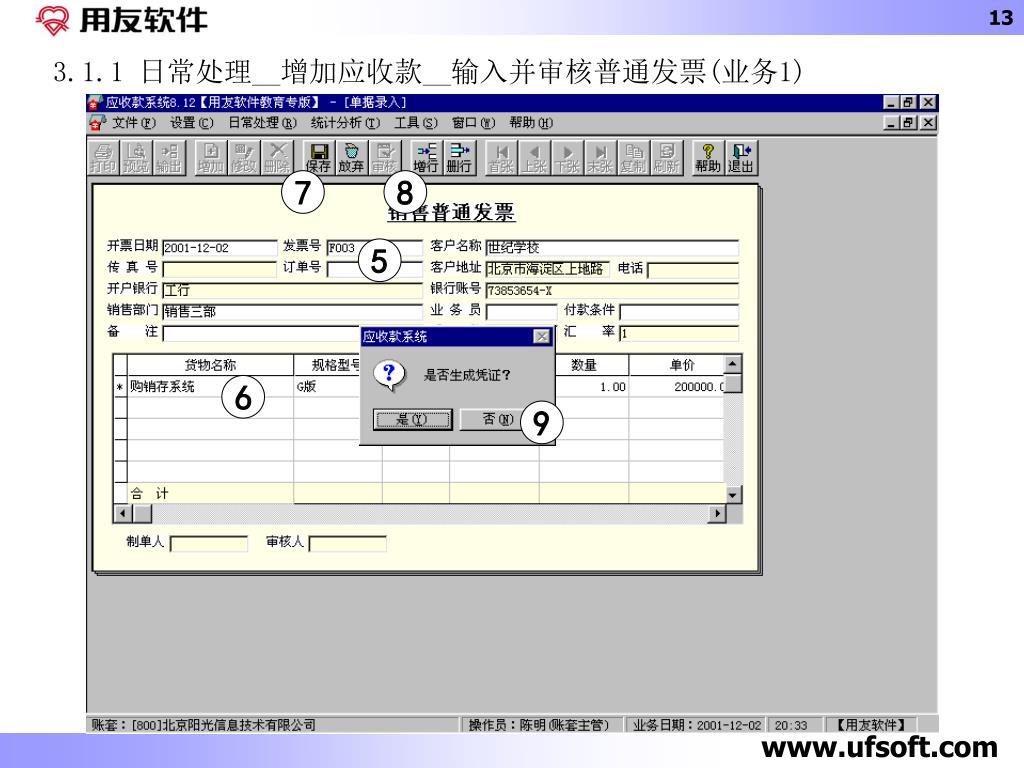1024x768 pixels.
Task: Click the 修改 (Modify) toolbar icon
Action: [243, 158]
